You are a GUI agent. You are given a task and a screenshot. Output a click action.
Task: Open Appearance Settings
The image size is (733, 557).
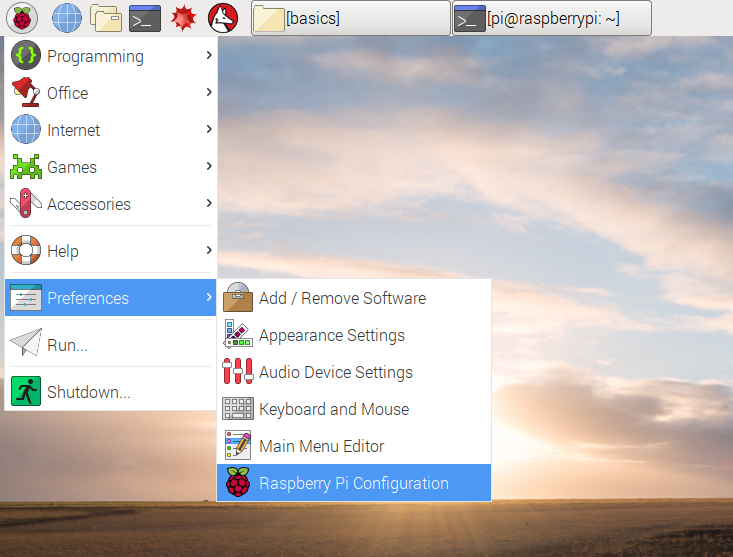click(x=354, y=335)
